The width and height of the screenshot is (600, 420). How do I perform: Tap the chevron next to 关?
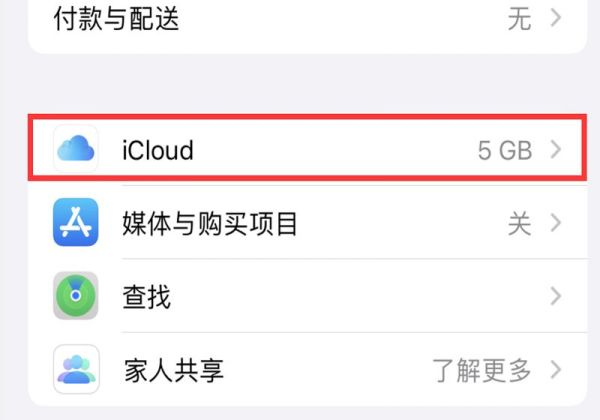(556, 223)
